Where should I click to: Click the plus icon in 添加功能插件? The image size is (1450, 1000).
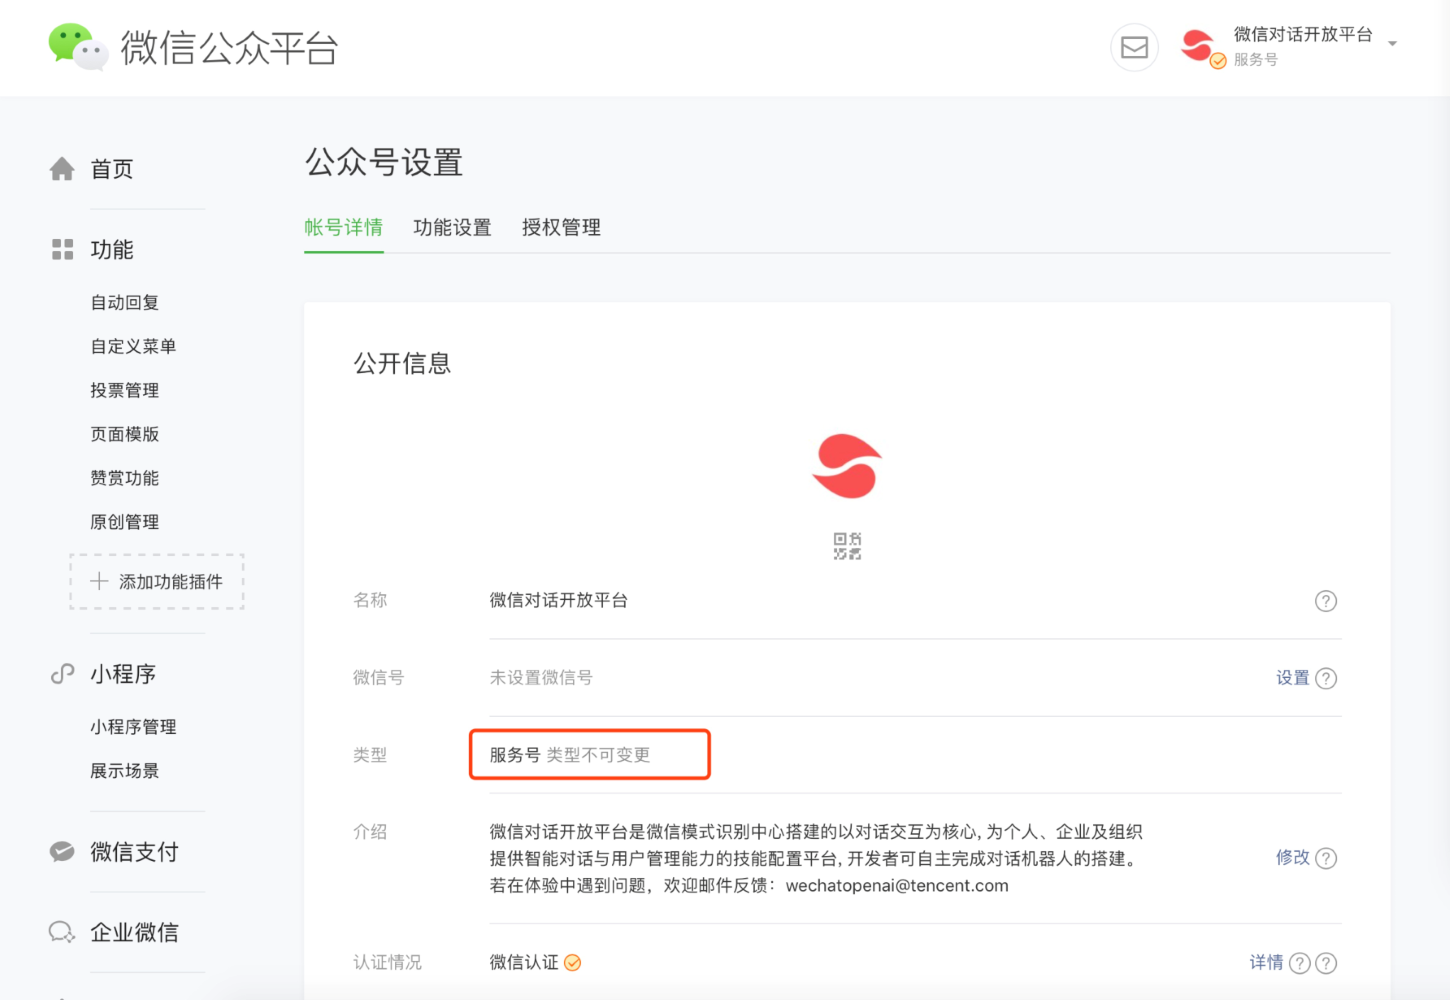click(99, 581)
